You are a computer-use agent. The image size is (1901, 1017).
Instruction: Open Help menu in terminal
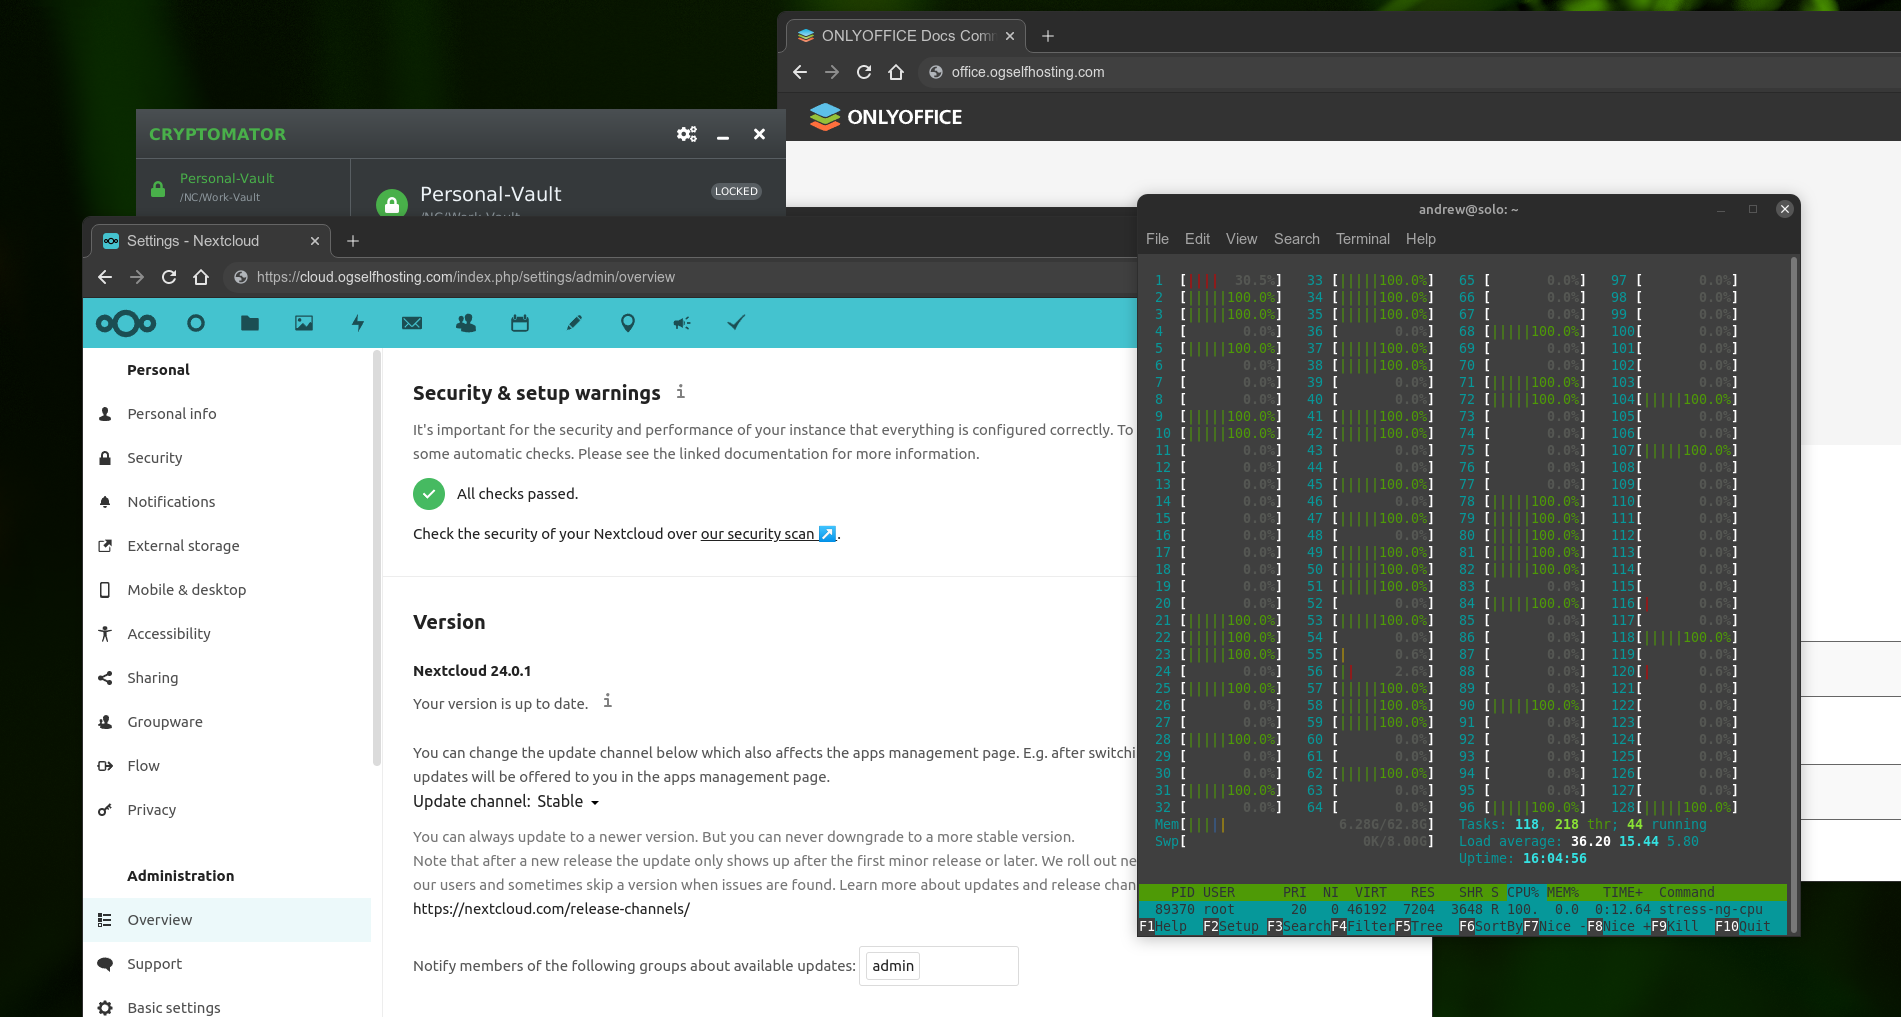(1420, 239)
